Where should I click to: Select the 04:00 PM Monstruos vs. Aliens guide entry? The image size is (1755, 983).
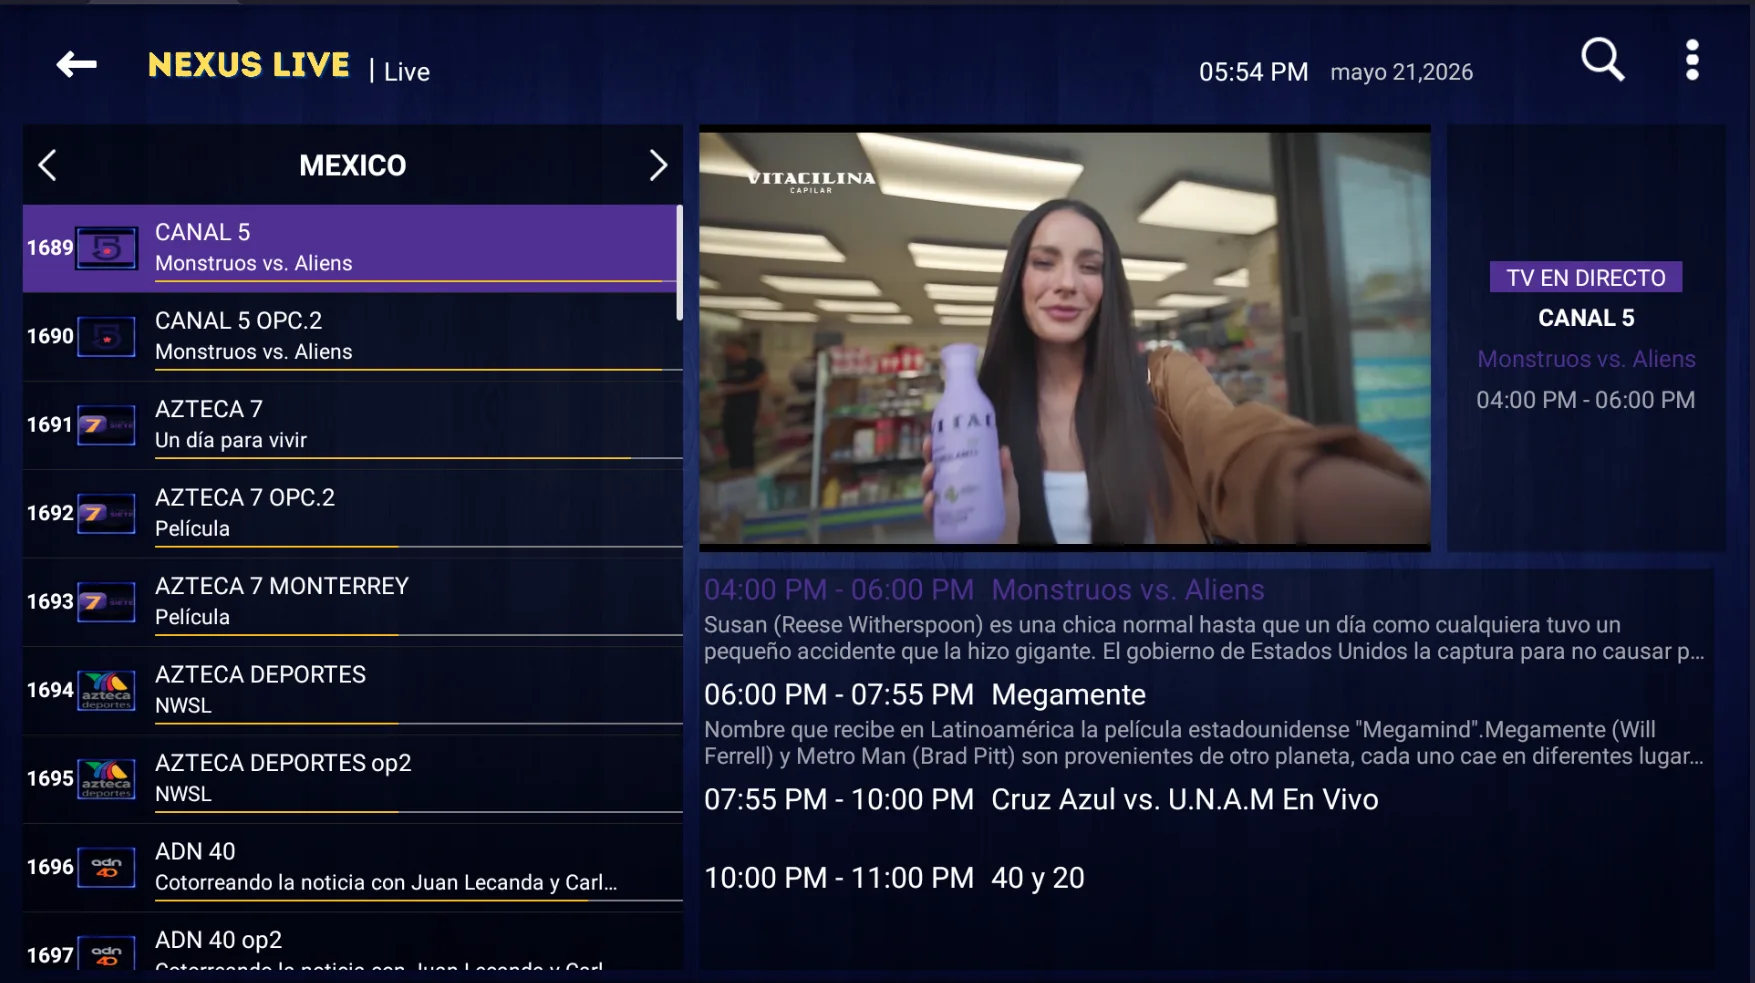click(984, 590)
